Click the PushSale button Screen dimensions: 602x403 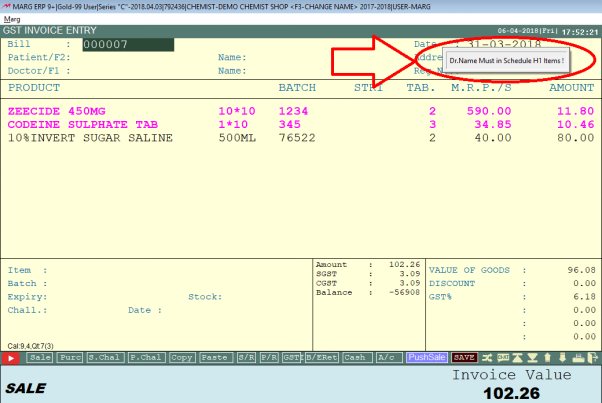(427, 357)
